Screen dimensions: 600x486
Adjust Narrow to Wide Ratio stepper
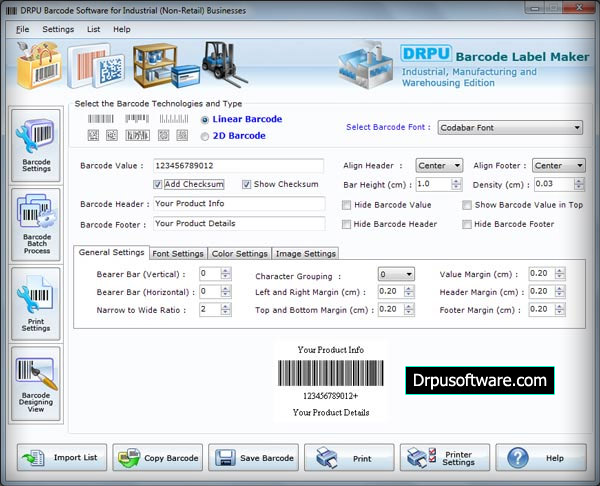(x=226, y=309)
